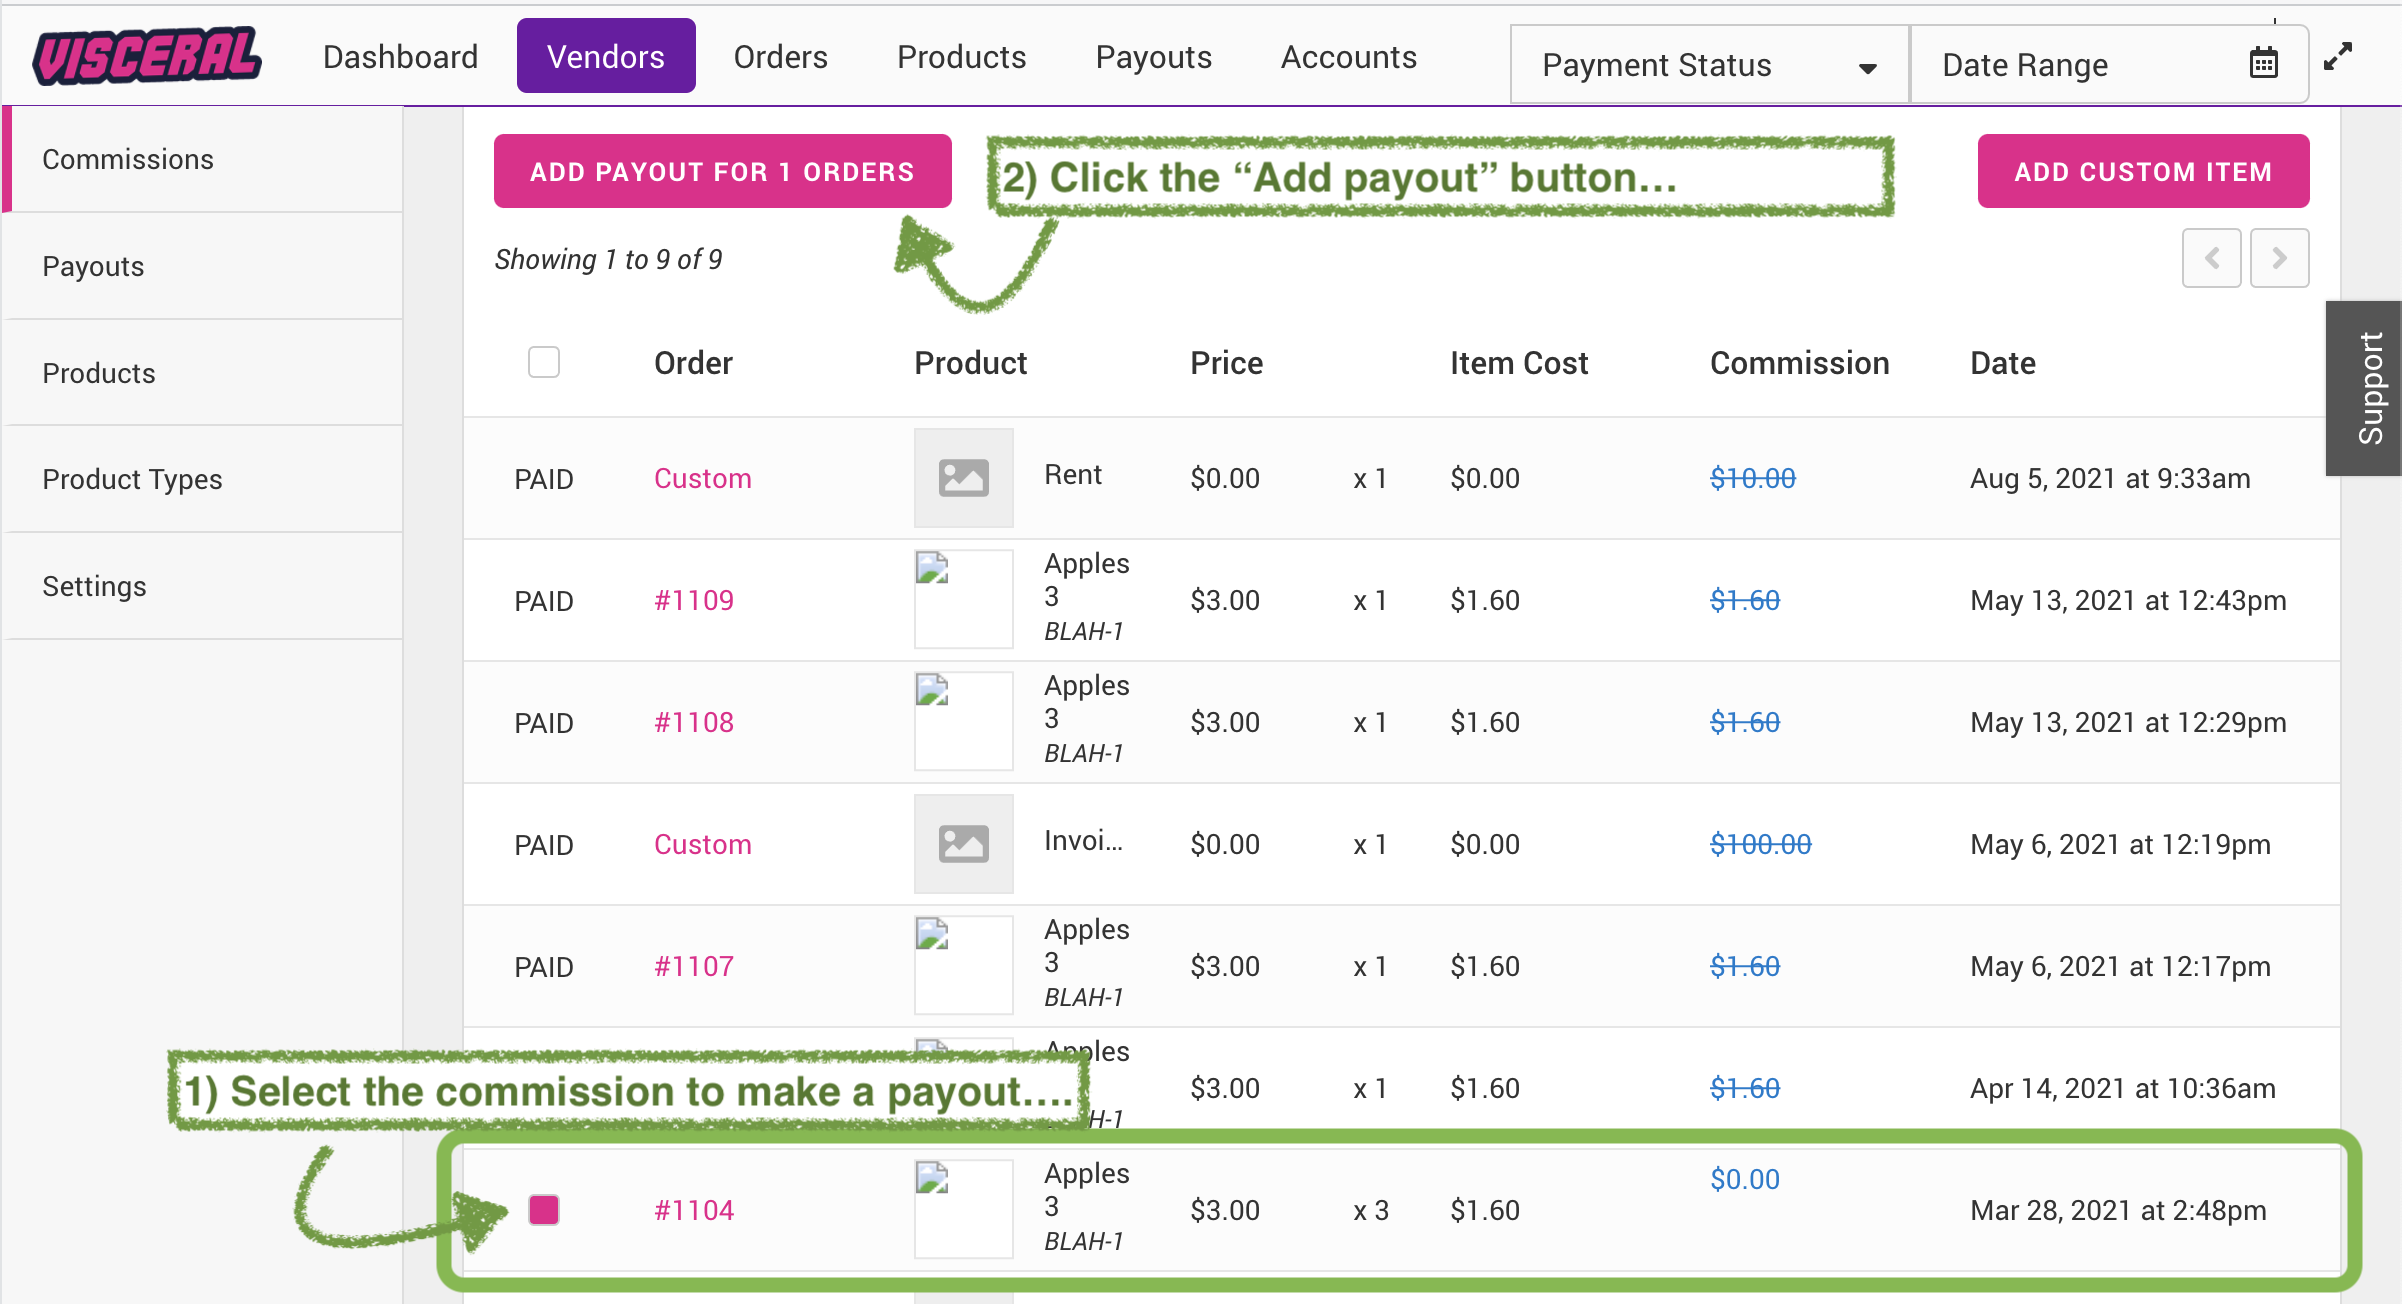This screenshot has height=1304, width=2402.
Task: Open the Support side tab
Action: coord(2368,388)
